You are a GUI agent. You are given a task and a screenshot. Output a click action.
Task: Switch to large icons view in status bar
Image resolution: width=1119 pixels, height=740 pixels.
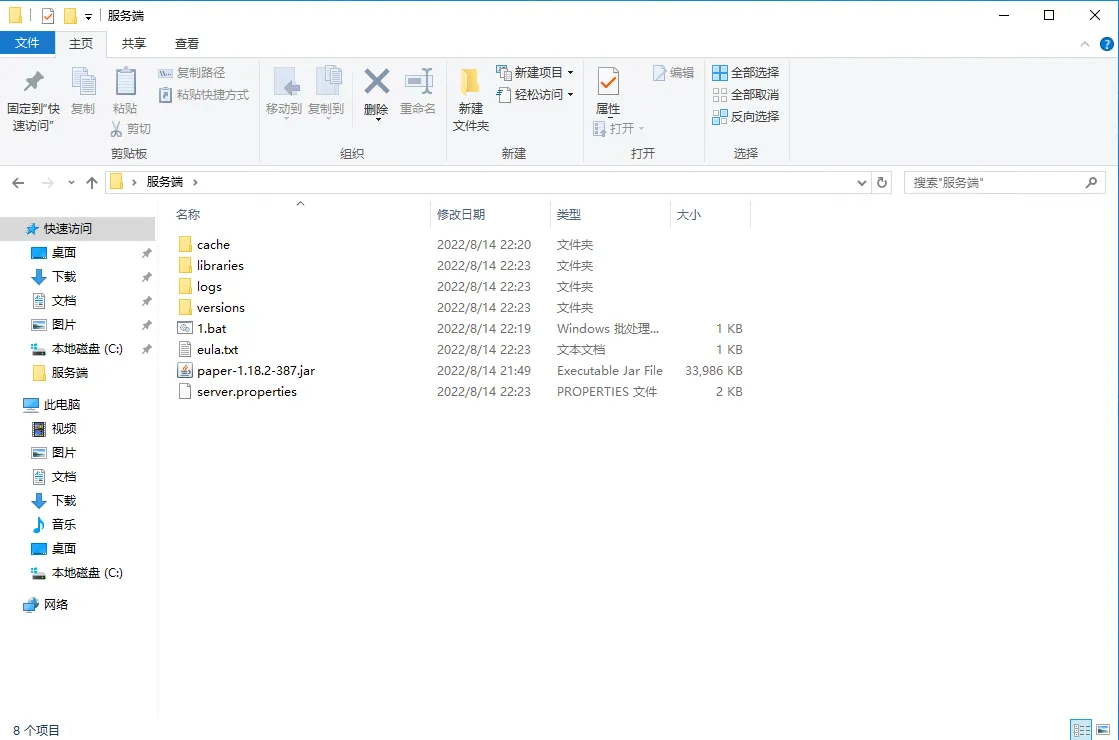[1102, 730]
